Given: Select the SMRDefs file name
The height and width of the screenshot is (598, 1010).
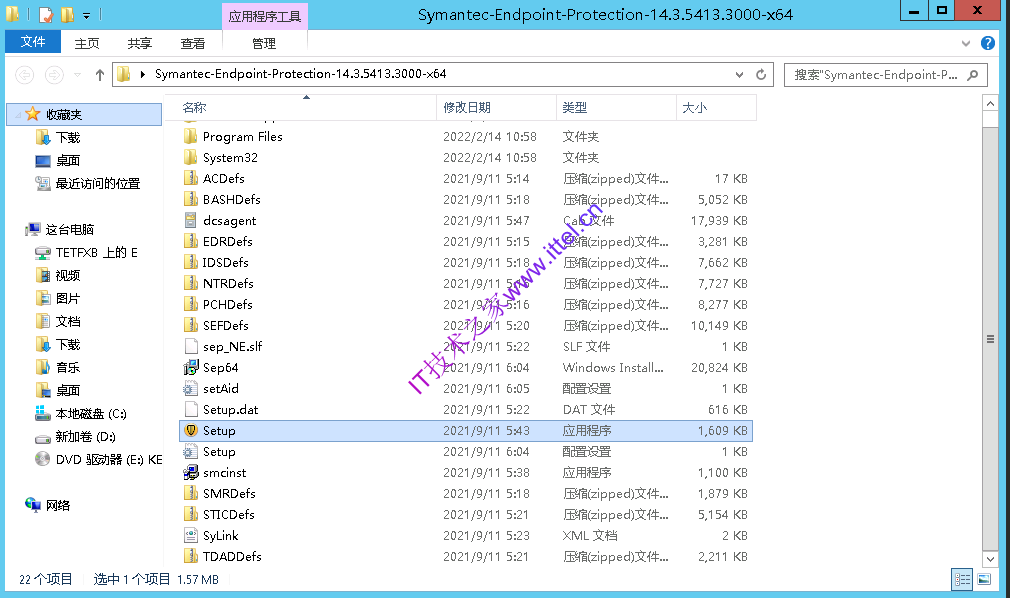Looking at the screenshot, I should (x=229, y=494).
